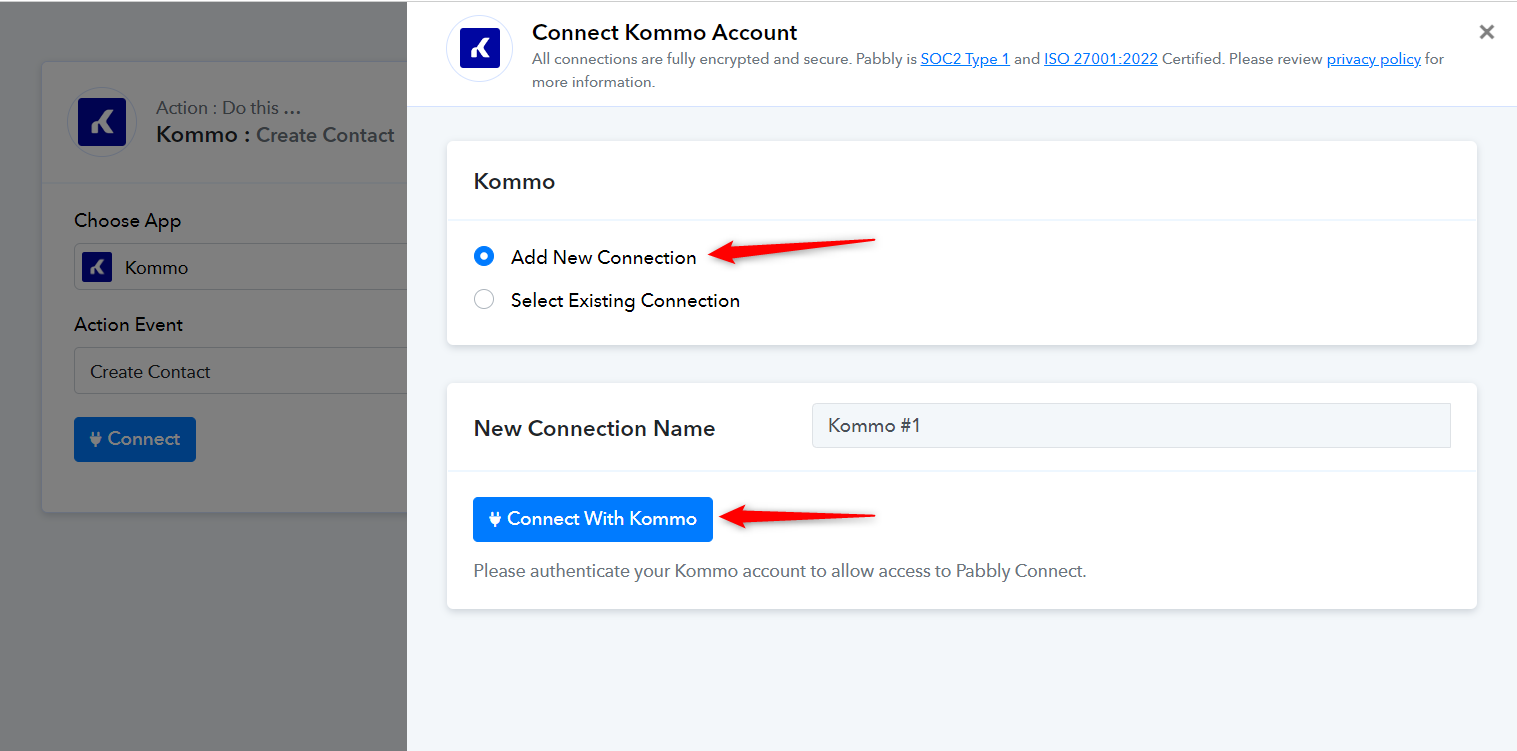The height and width of the screenshot is (751, 1517).
Task: Open the ISO 27001:2022 certification link
Action: 1101,59
